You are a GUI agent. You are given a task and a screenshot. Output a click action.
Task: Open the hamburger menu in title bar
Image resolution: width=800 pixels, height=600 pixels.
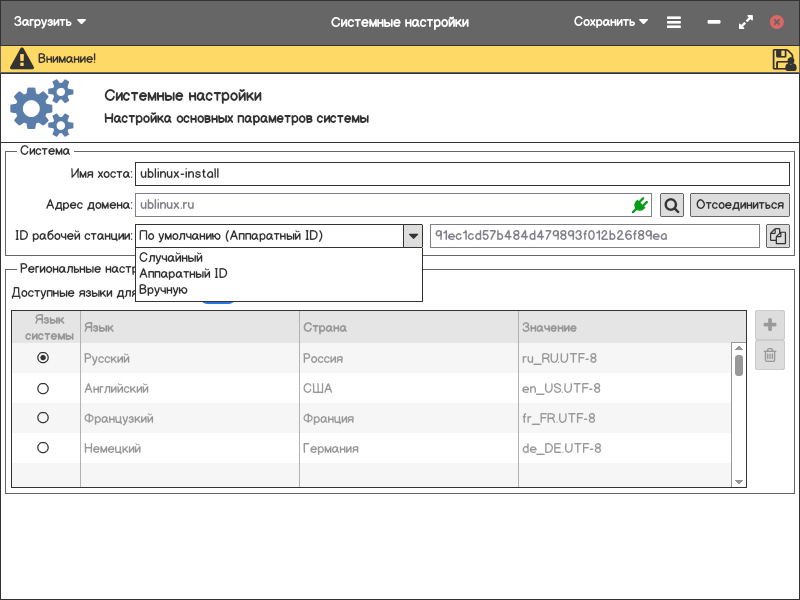(x=674, y=22)
